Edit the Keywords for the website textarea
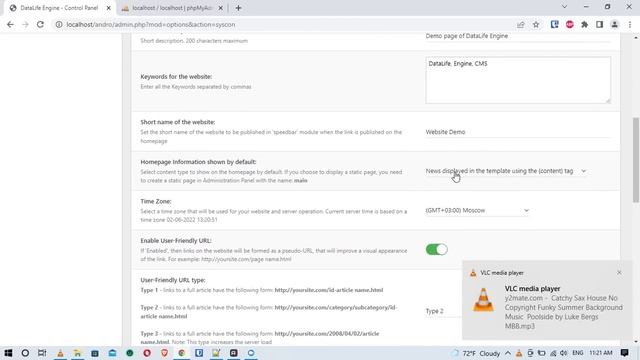 tap(518, 80)
